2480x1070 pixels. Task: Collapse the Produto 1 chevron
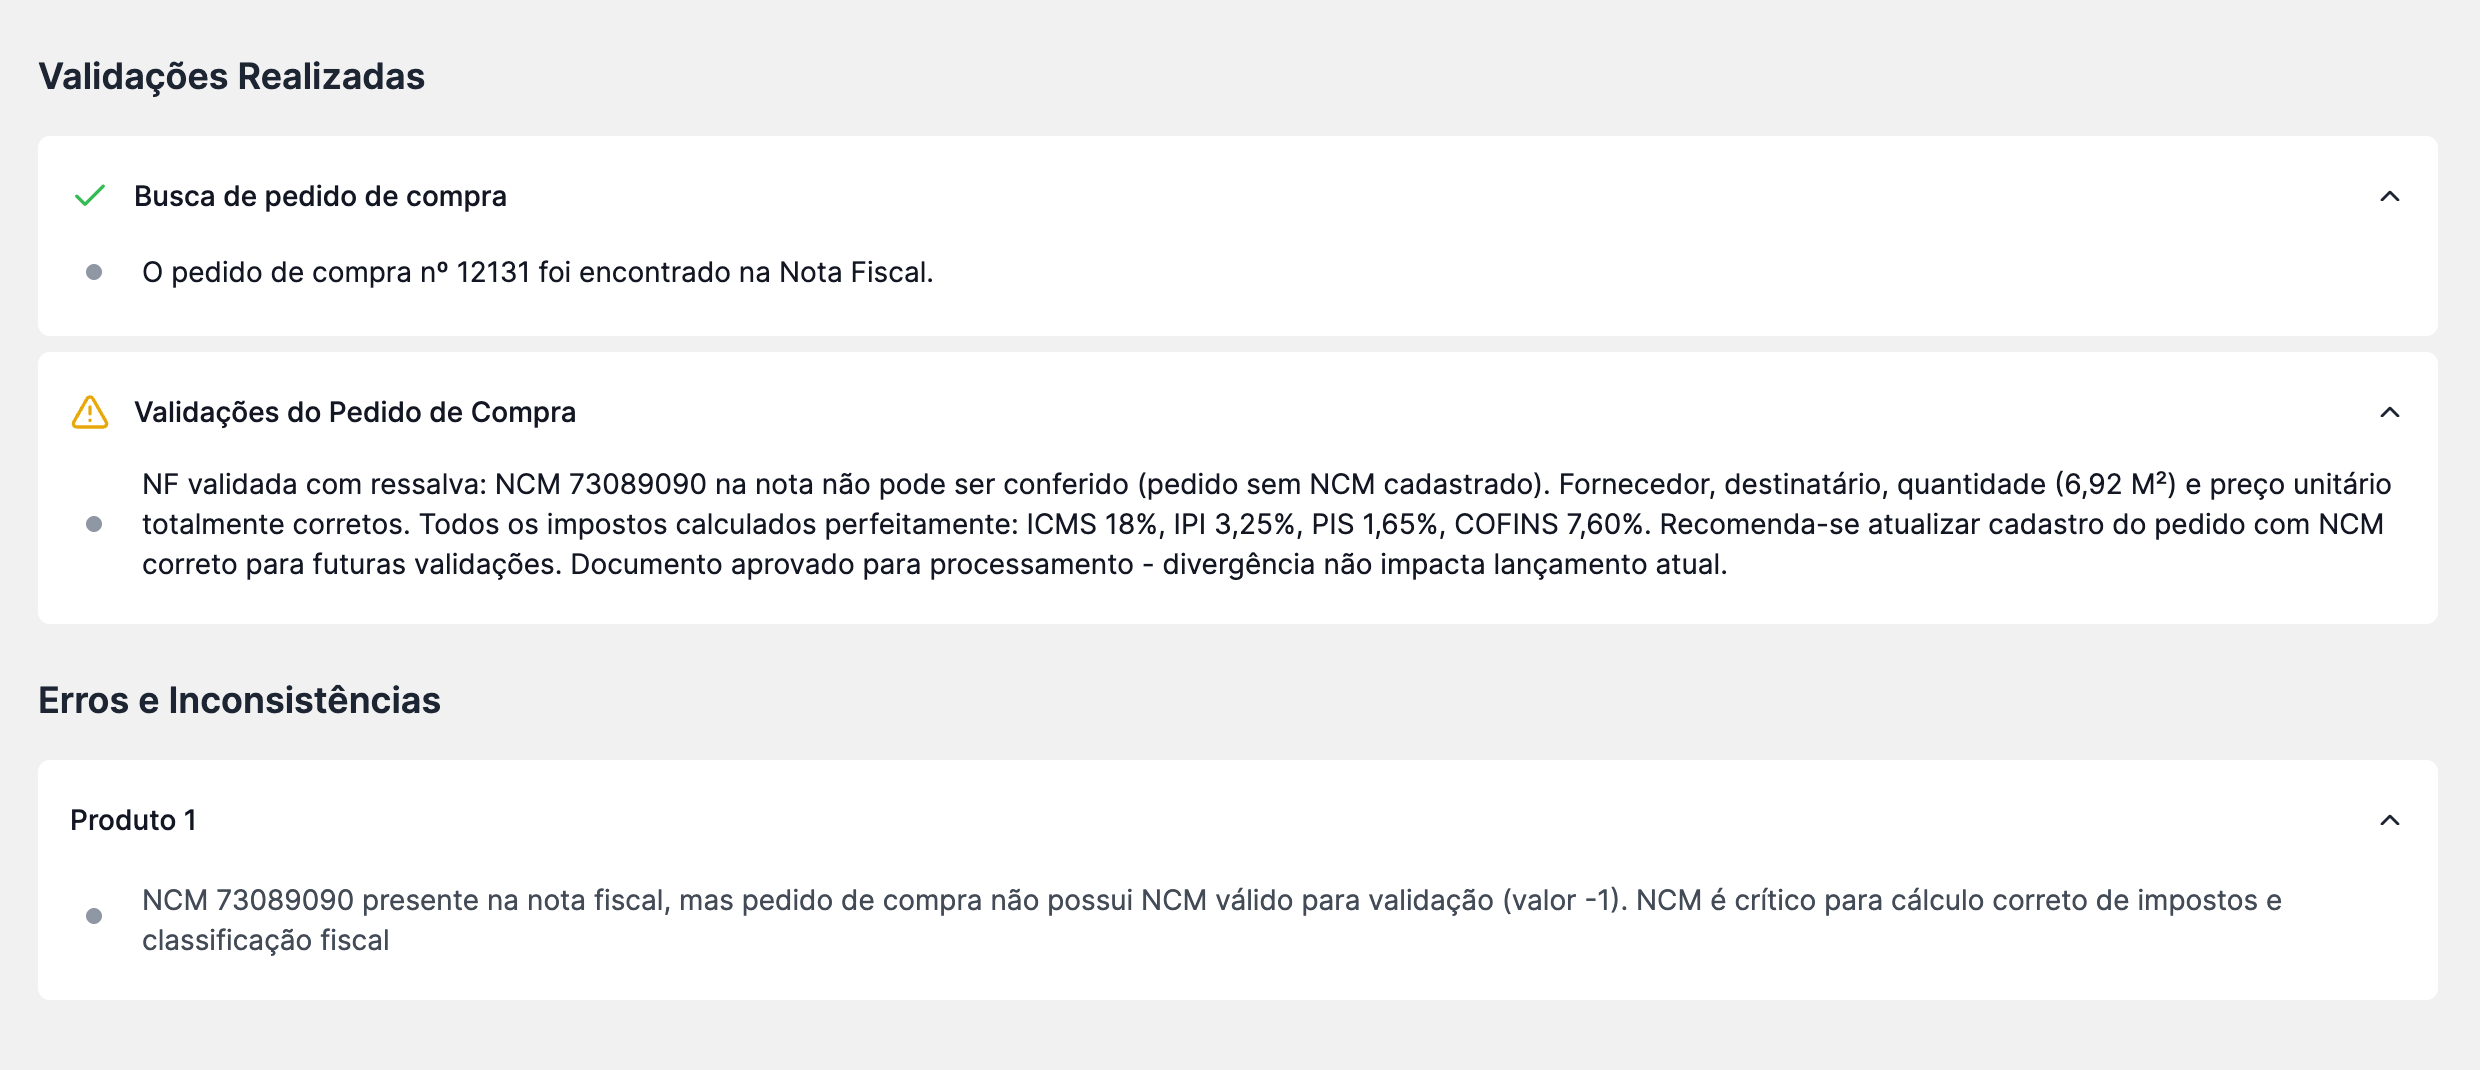(2390, 820)
